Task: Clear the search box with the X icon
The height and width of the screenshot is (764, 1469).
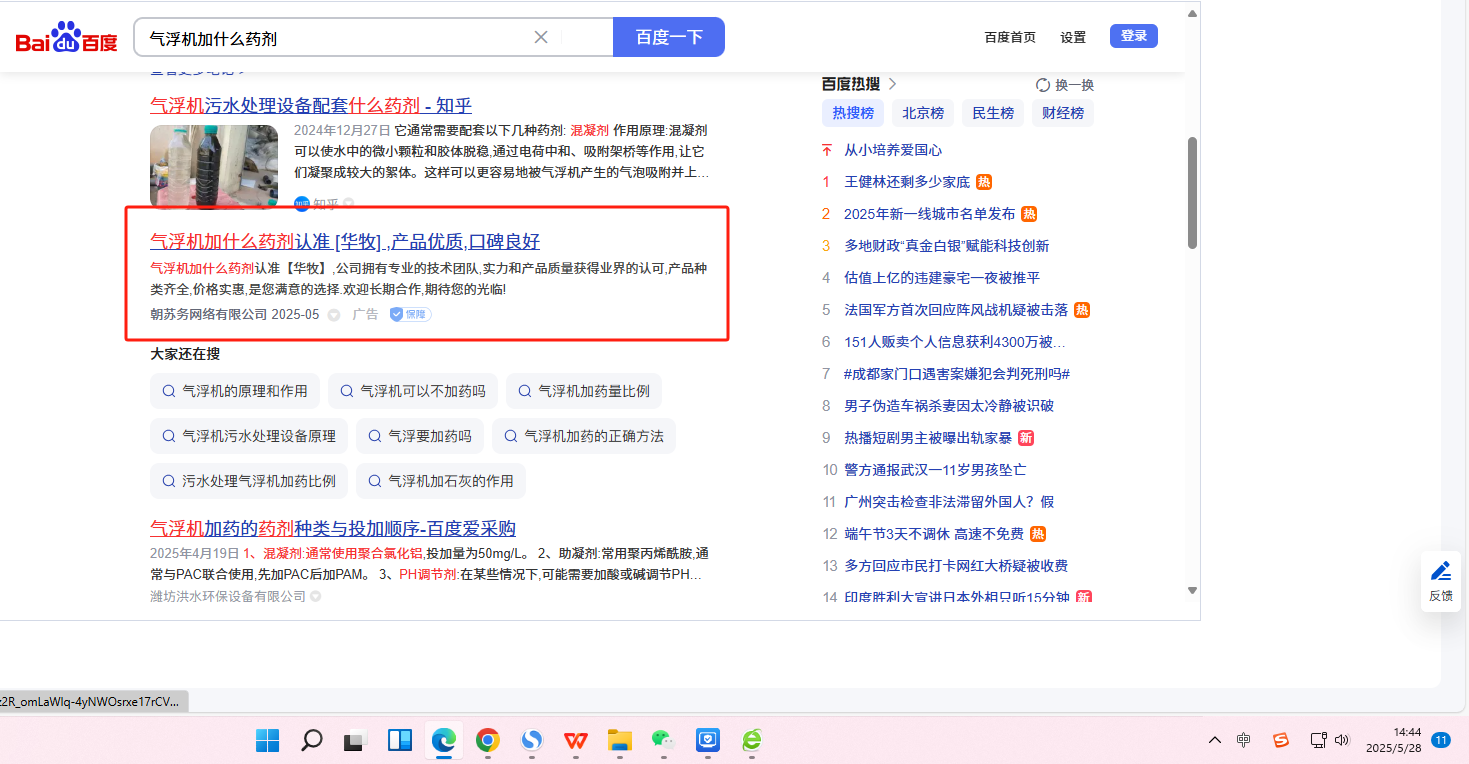Action: click(541, 37)
